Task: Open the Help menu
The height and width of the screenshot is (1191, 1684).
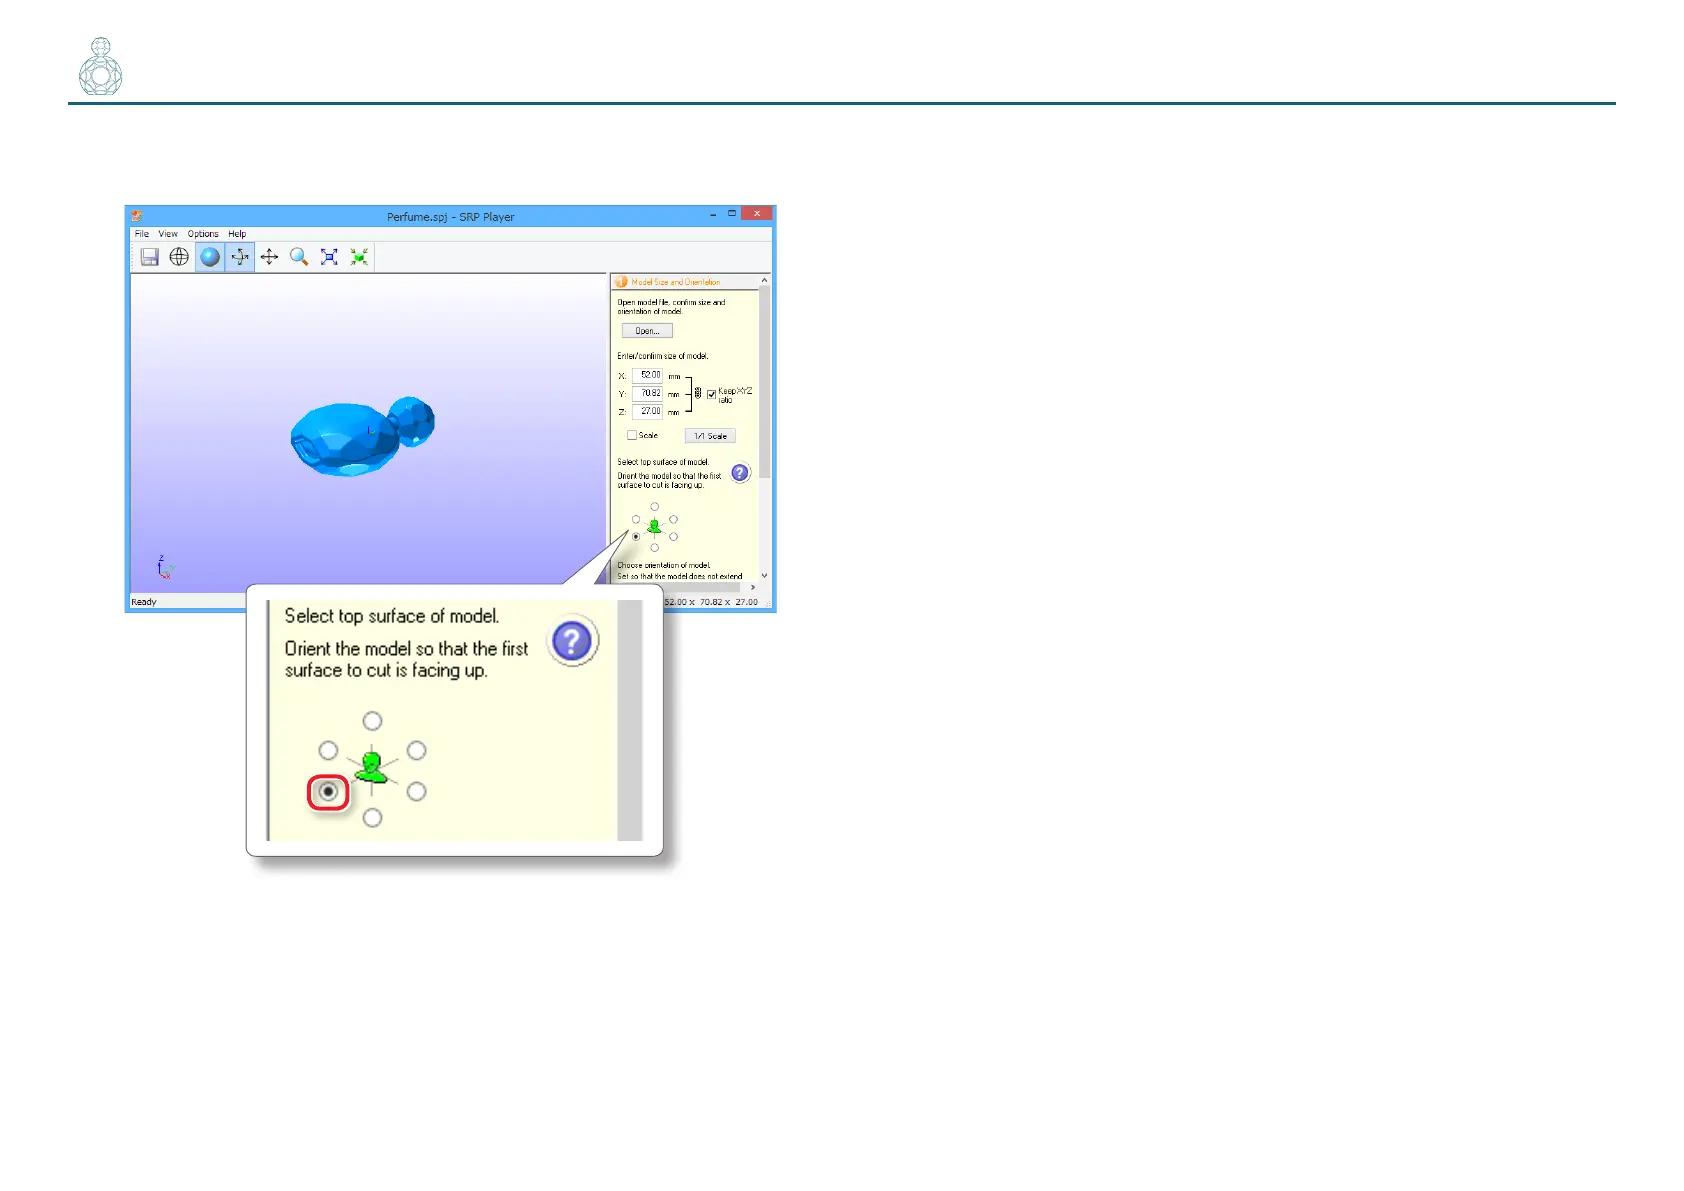Action: click(237, 234)
